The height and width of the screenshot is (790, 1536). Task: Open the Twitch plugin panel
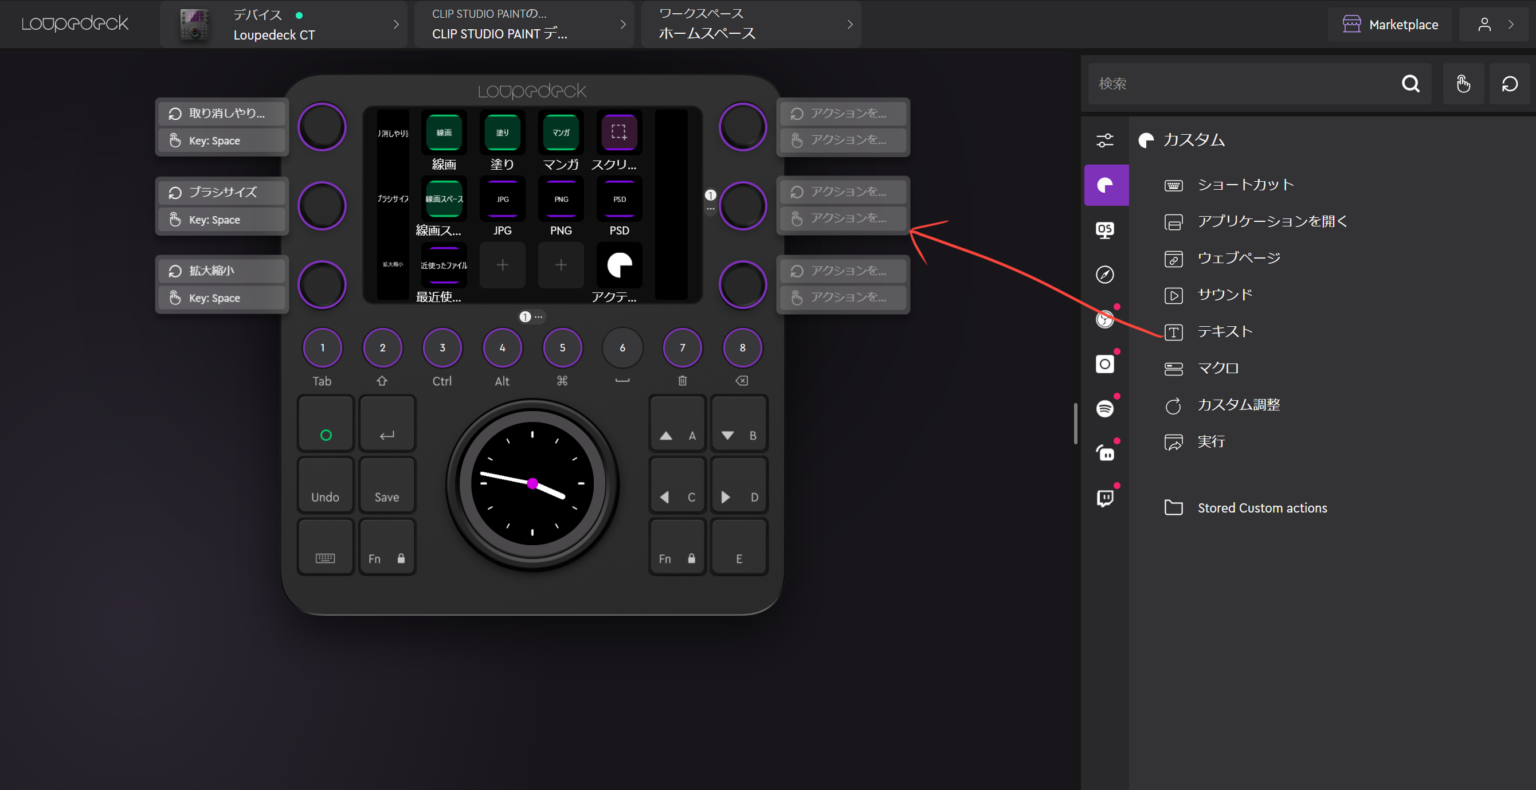click(x=1105, y=497)
